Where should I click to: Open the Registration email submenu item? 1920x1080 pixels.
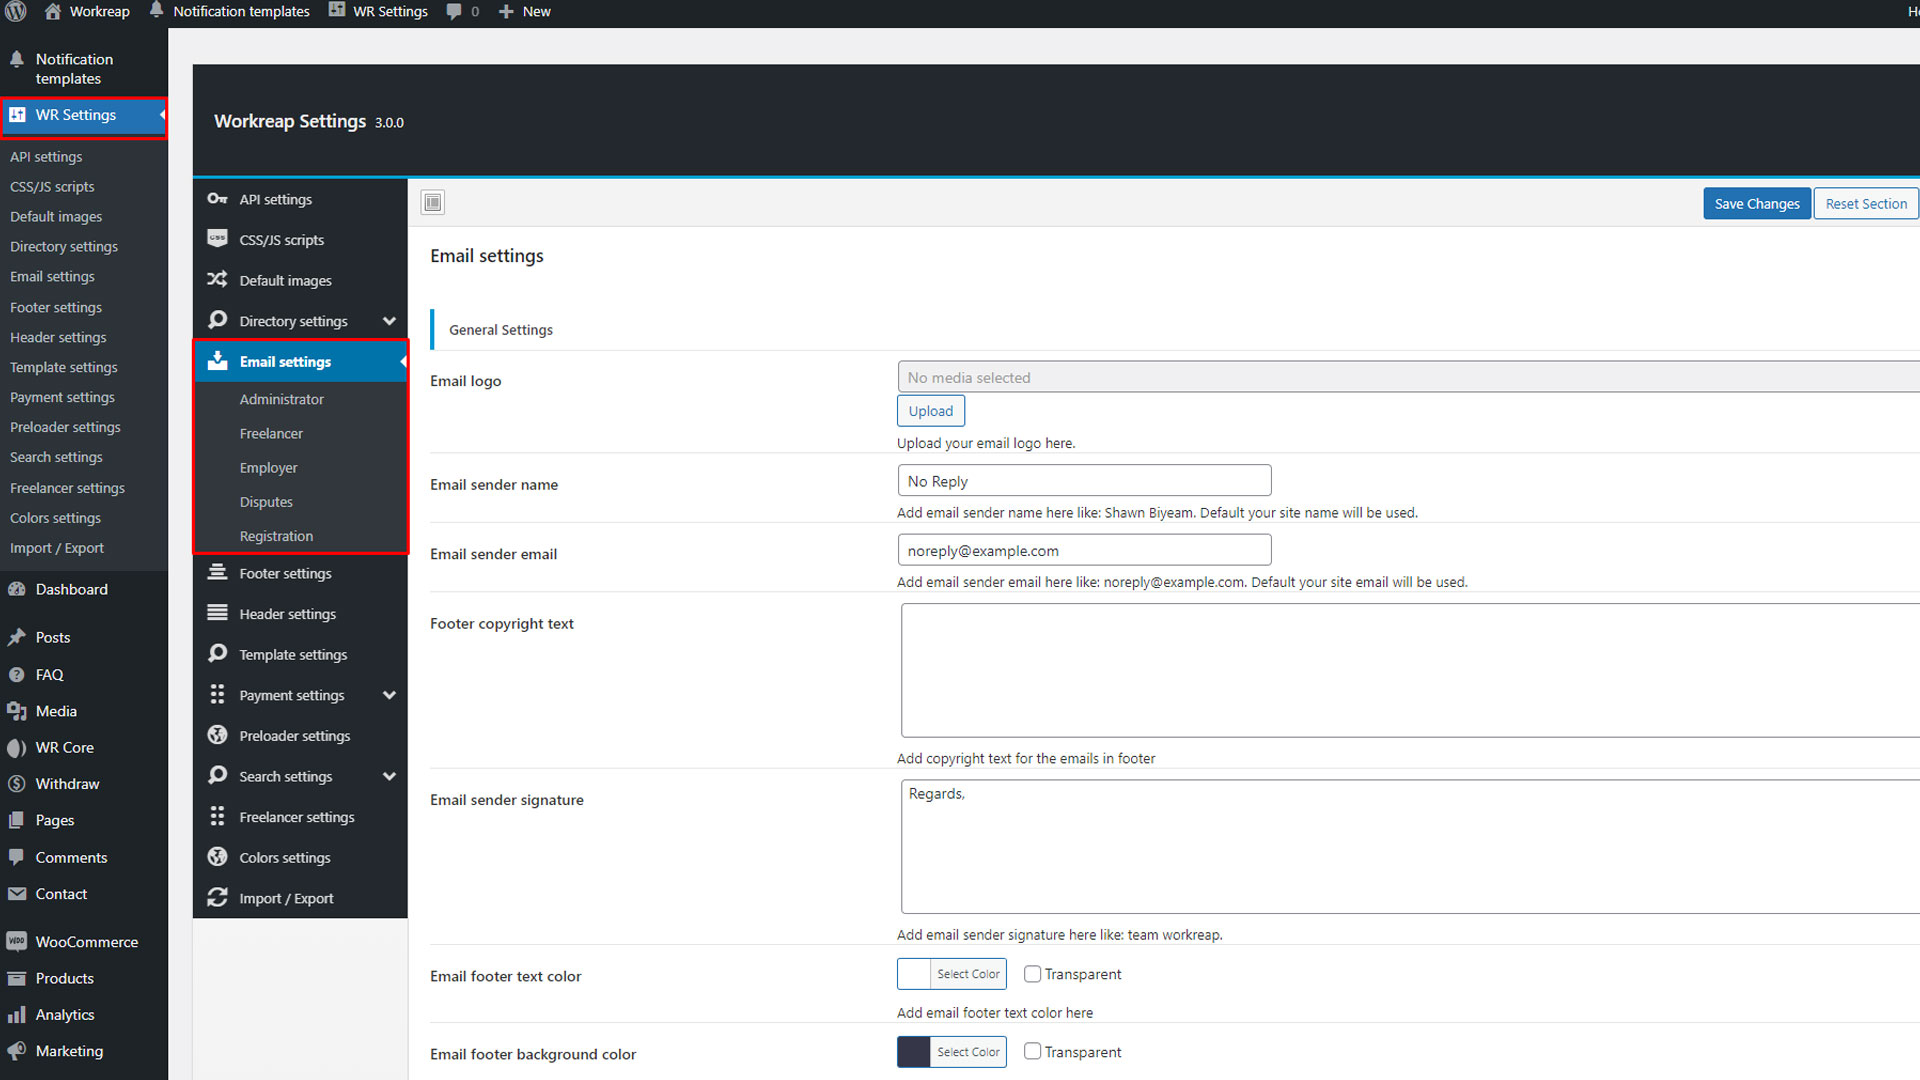point(276,536)
